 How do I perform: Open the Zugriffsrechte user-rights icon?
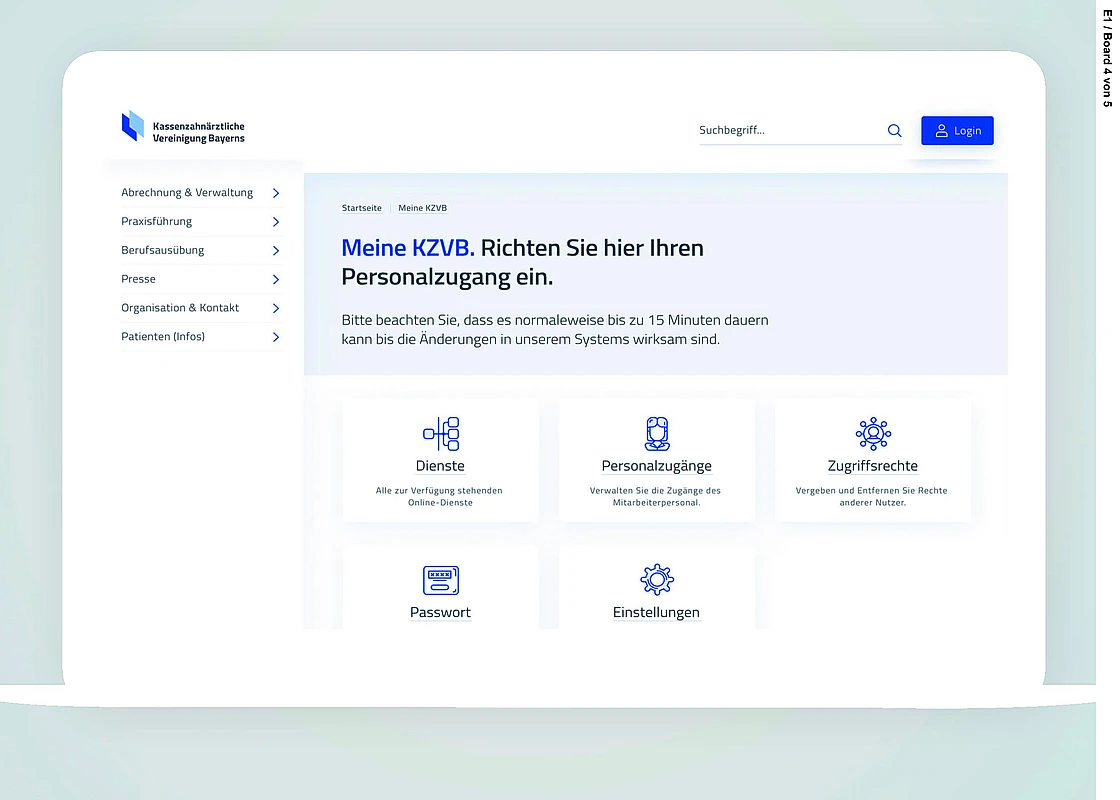pyautogui.click(x=873, y=434)
